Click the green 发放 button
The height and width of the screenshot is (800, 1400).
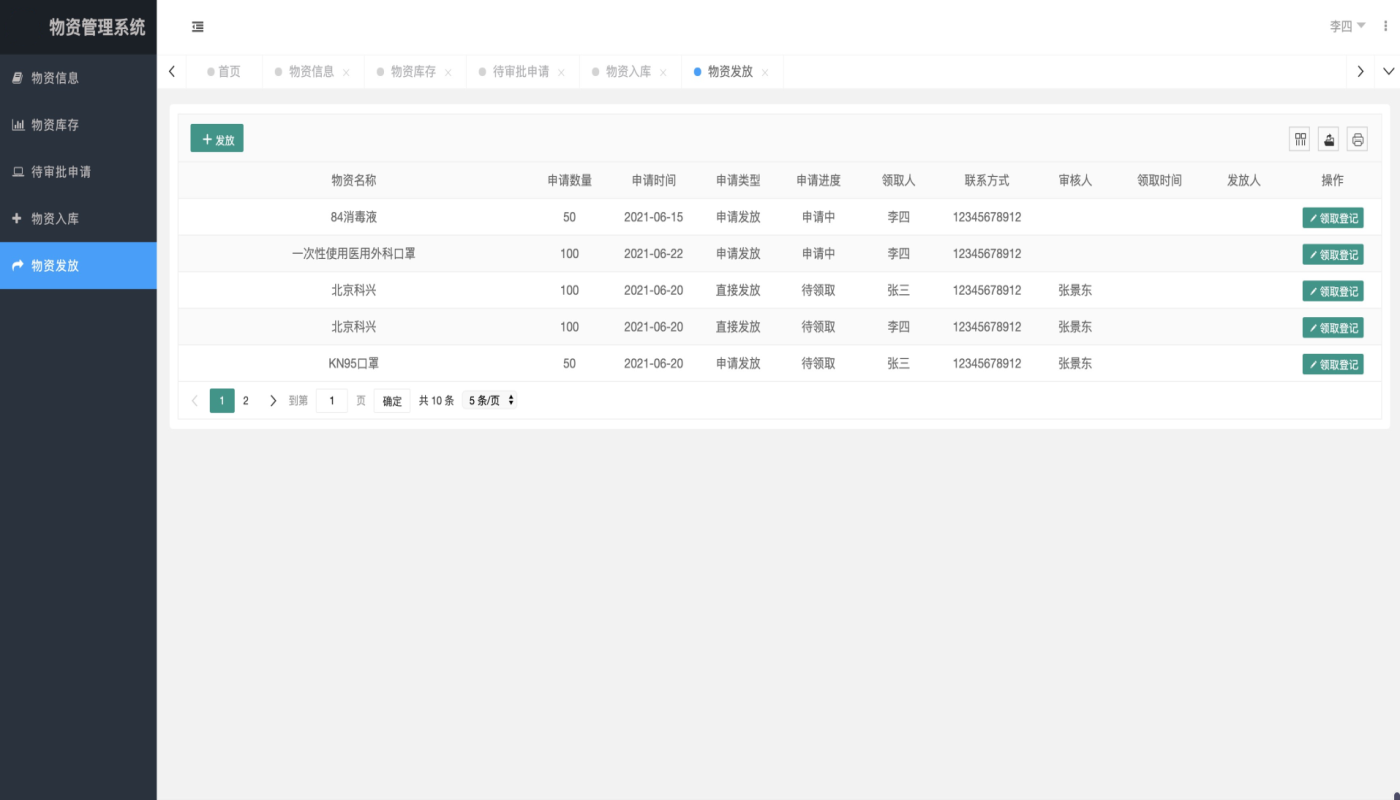coord(217,139)
